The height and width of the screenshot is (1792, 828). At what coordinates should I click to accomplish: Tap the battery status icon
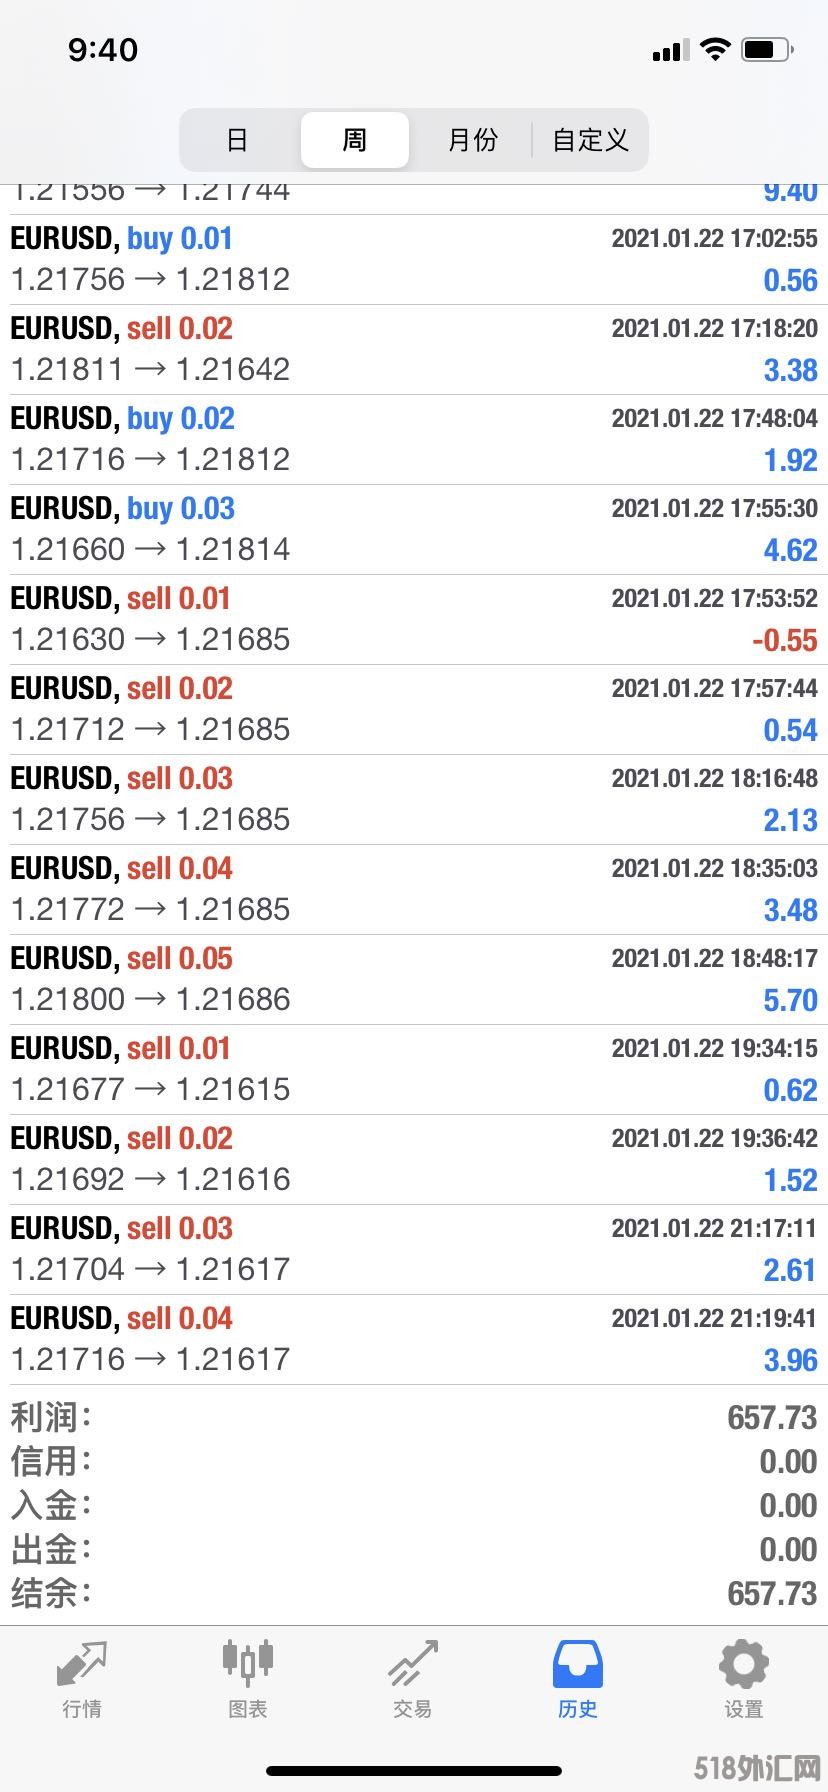[x=767, y=49]
